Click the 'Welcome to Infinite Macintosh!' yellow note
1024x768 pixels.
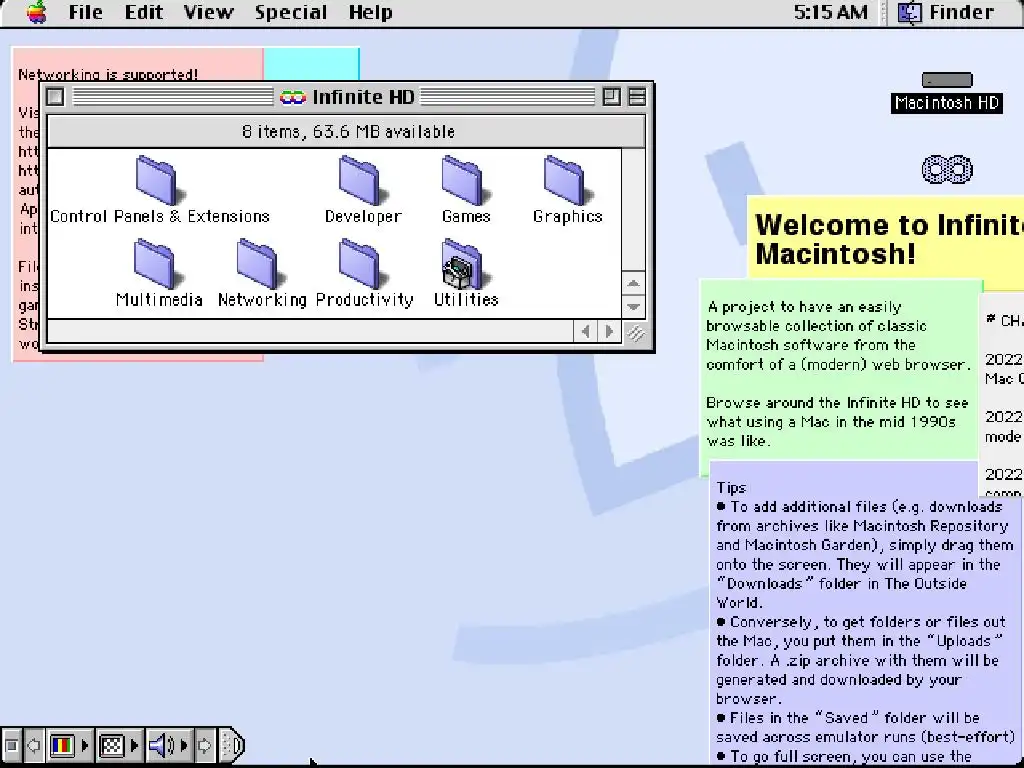pyautogui.click(x=886, y=239)
